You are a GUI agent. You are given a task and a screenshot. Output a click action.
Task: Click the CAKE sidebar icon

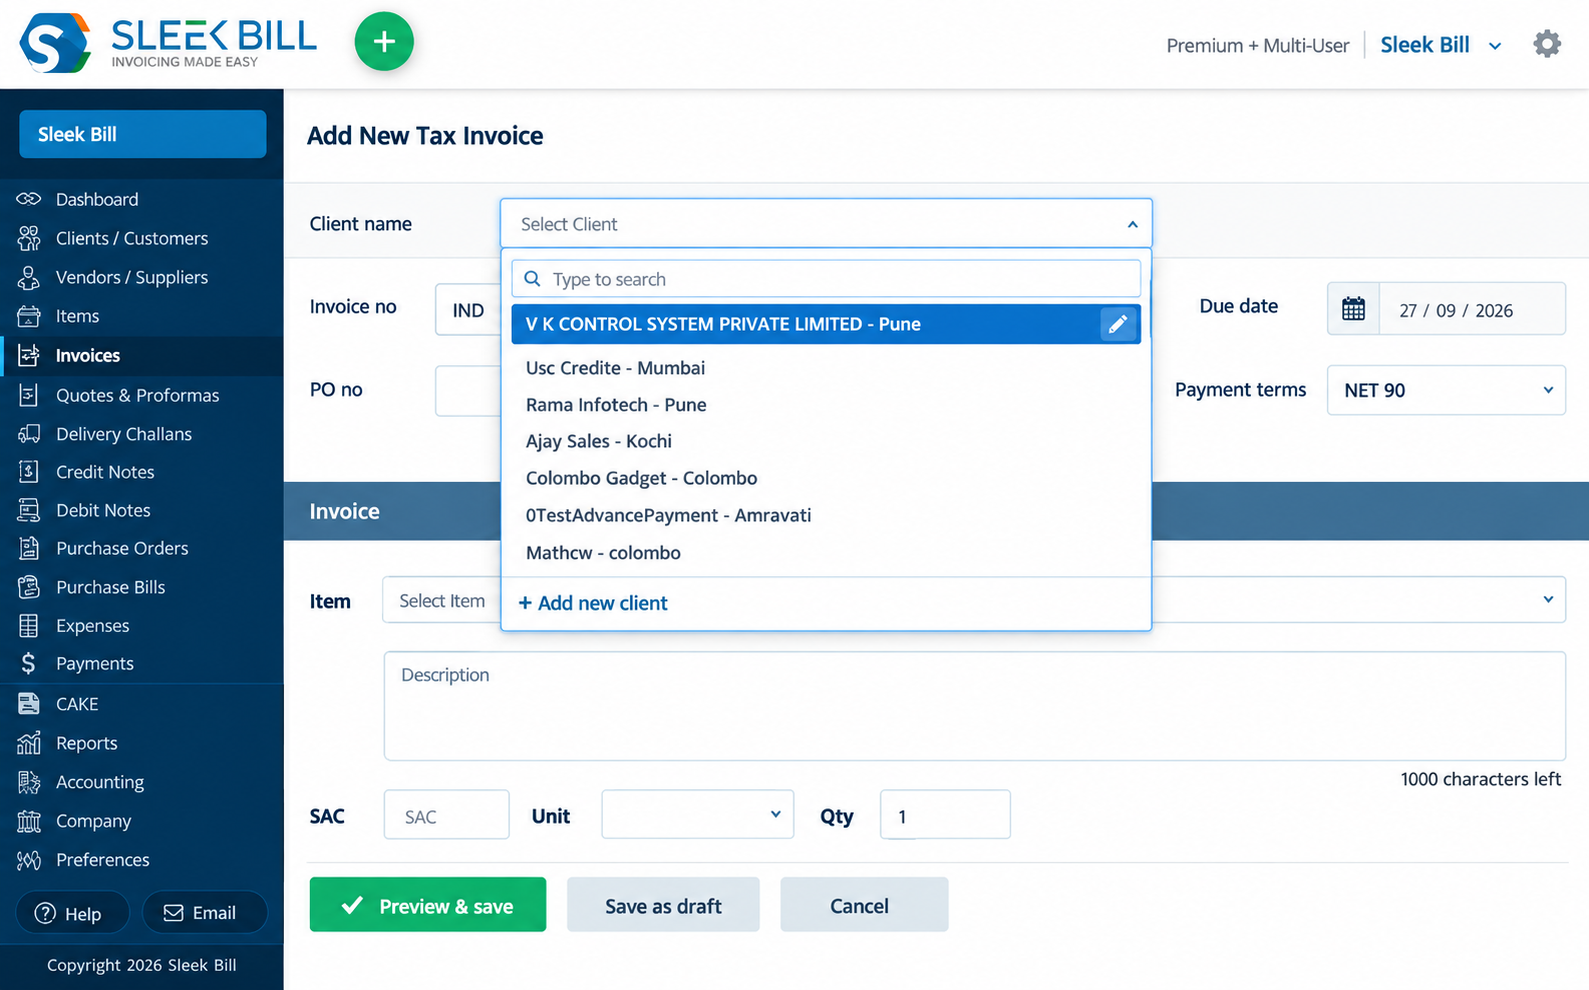click(29, 704)
